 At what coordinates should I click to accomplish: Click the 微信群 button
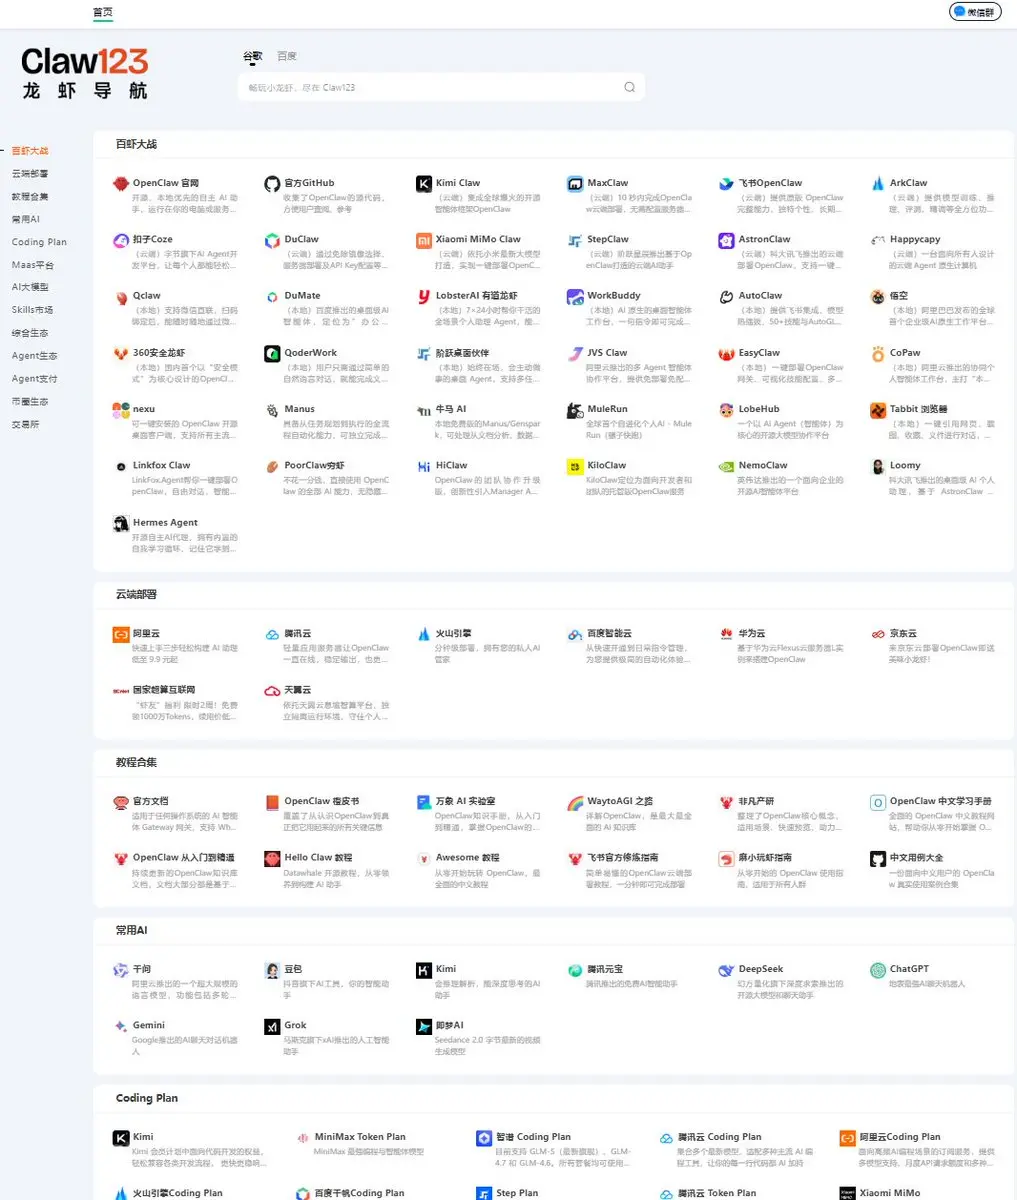(x=975, y=12)
